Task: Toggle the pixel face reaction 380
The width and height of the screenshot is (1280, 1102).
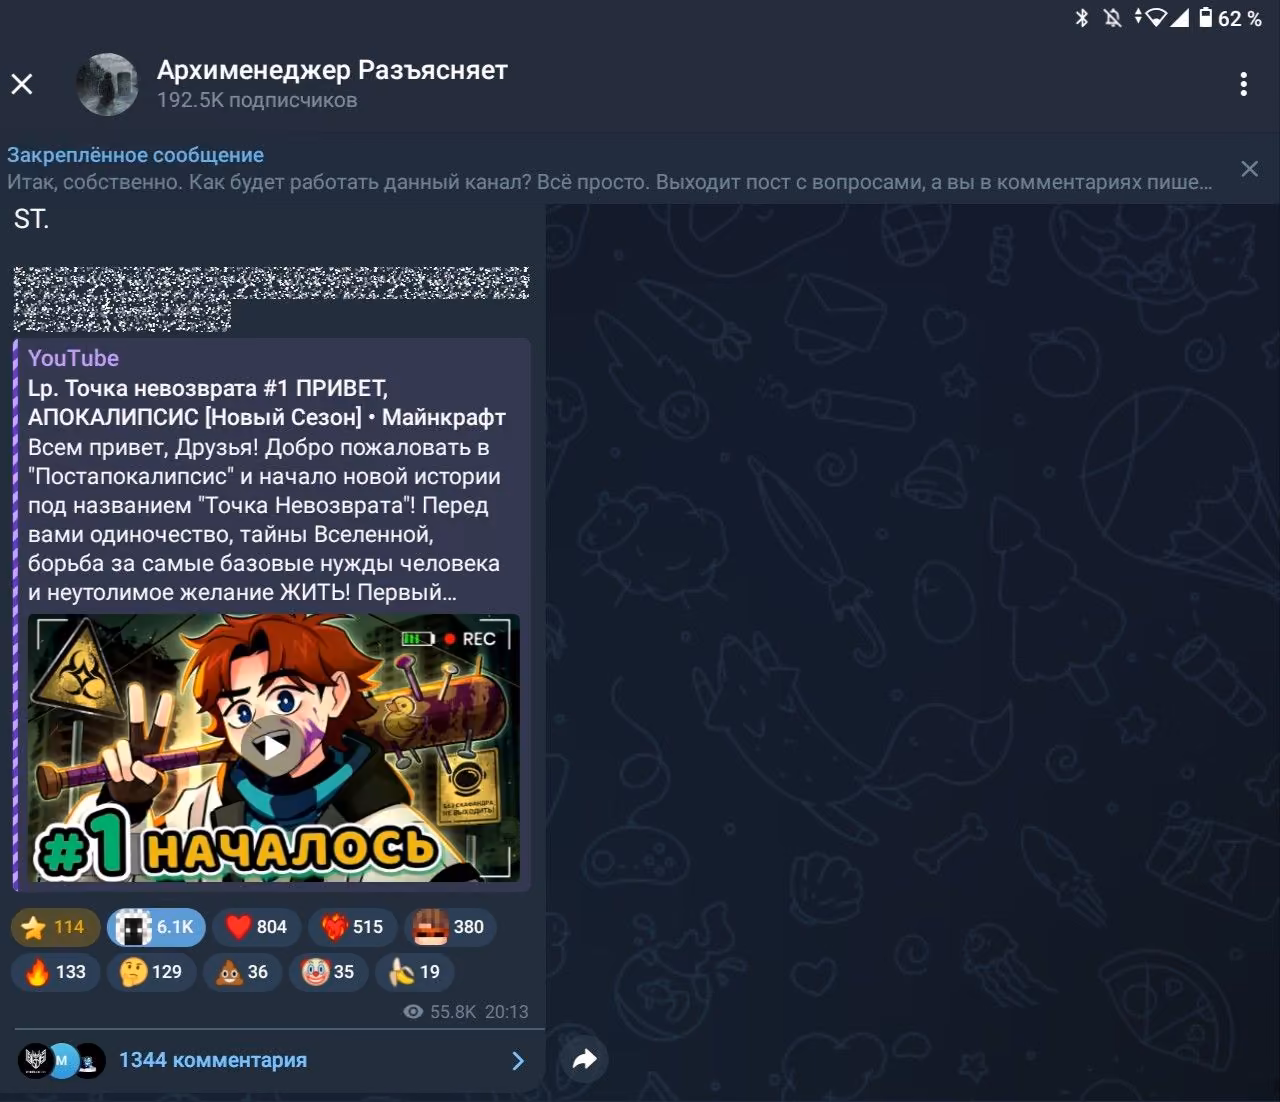Action: coord(449,927)
